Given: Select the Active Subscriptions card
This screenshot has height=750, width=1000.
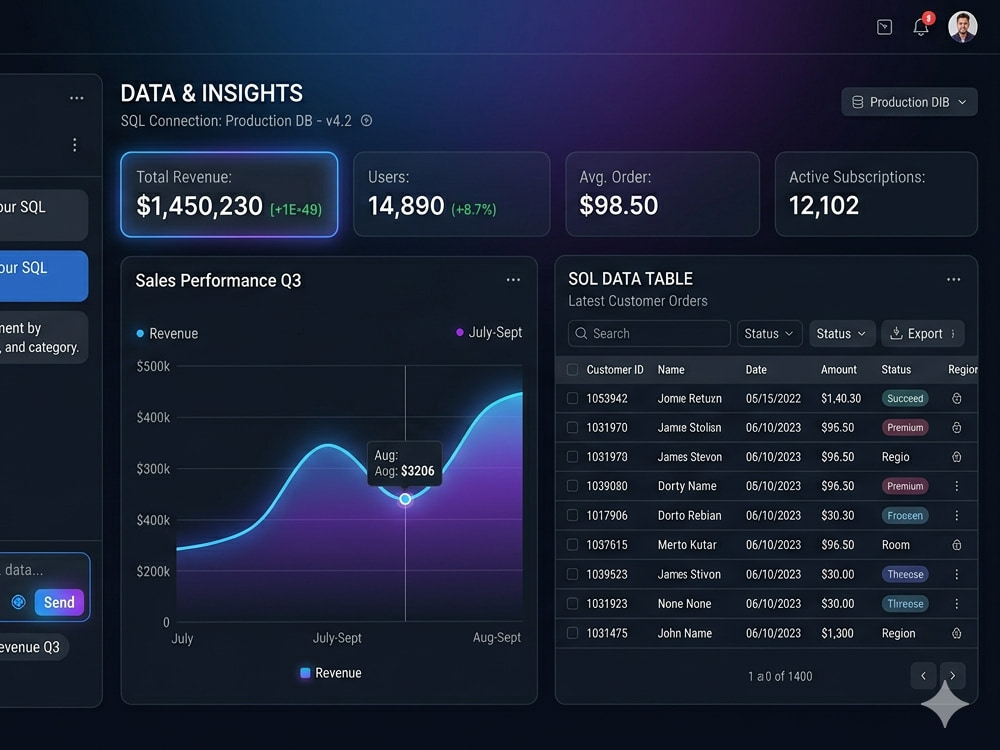Looking at the screenshot, I should 876,195.
